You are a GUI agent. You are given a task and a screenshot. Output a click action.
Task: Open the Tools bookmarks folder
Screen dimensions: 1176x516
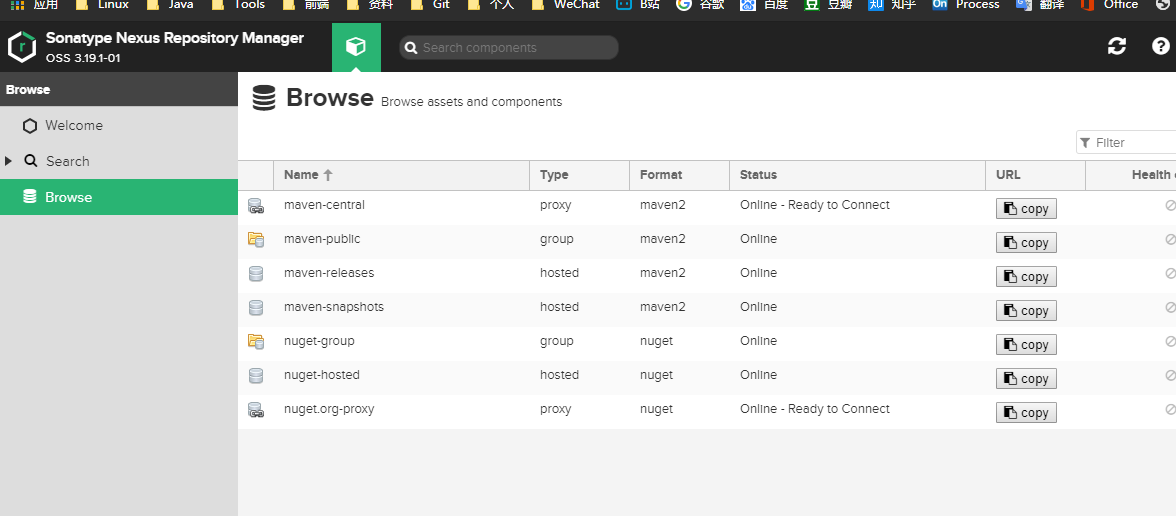pyautogui.click(x=238, y=5)
